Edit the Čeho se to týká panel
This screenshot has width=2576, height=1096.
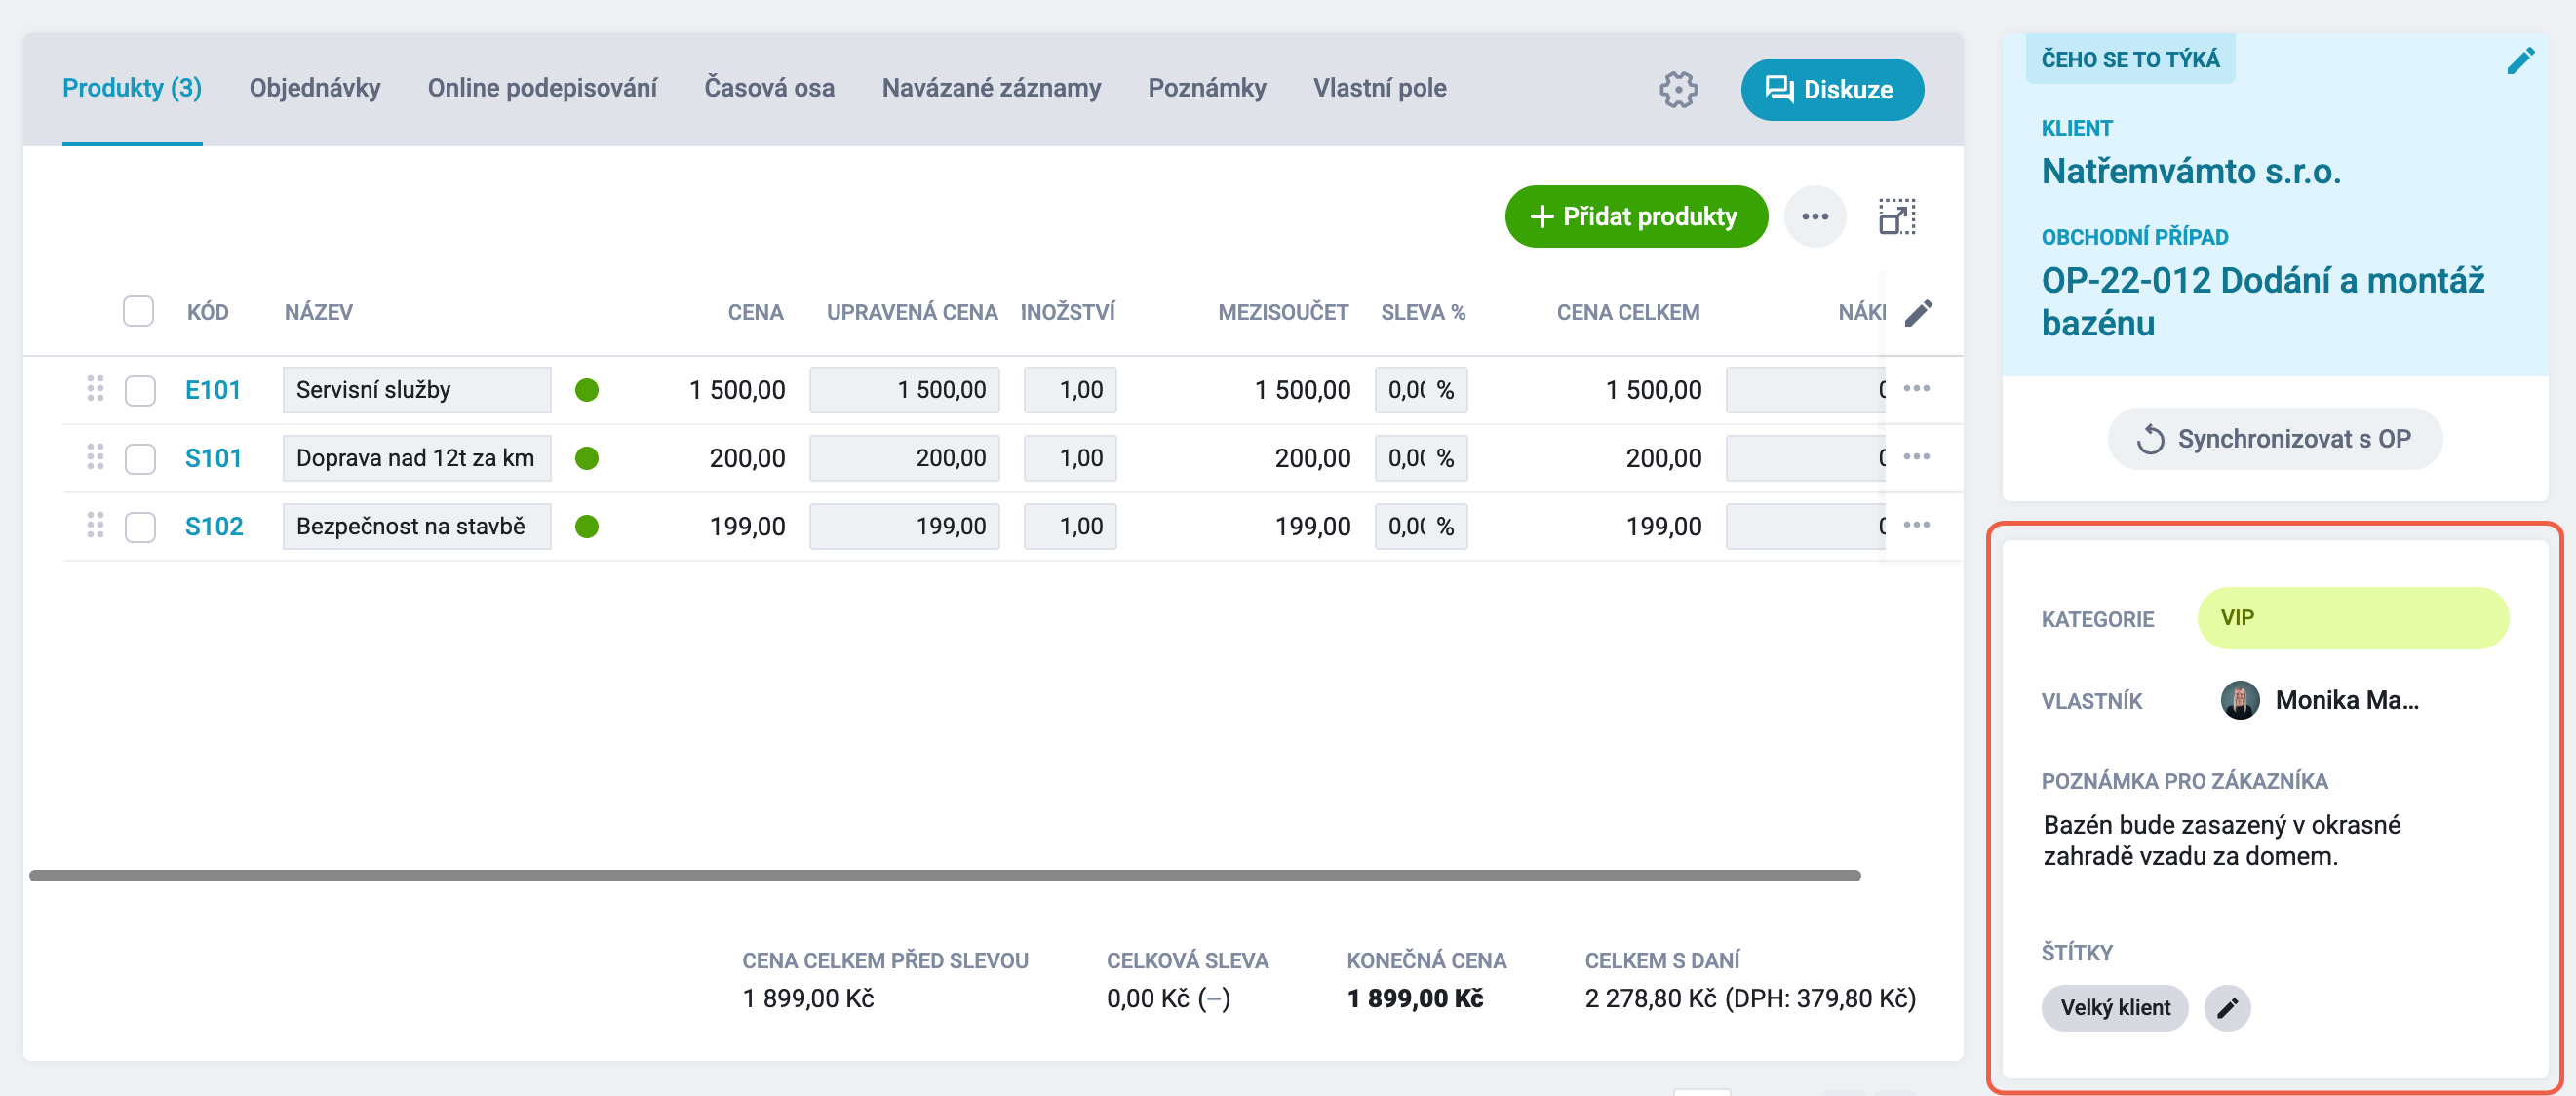click(2520, 61)
